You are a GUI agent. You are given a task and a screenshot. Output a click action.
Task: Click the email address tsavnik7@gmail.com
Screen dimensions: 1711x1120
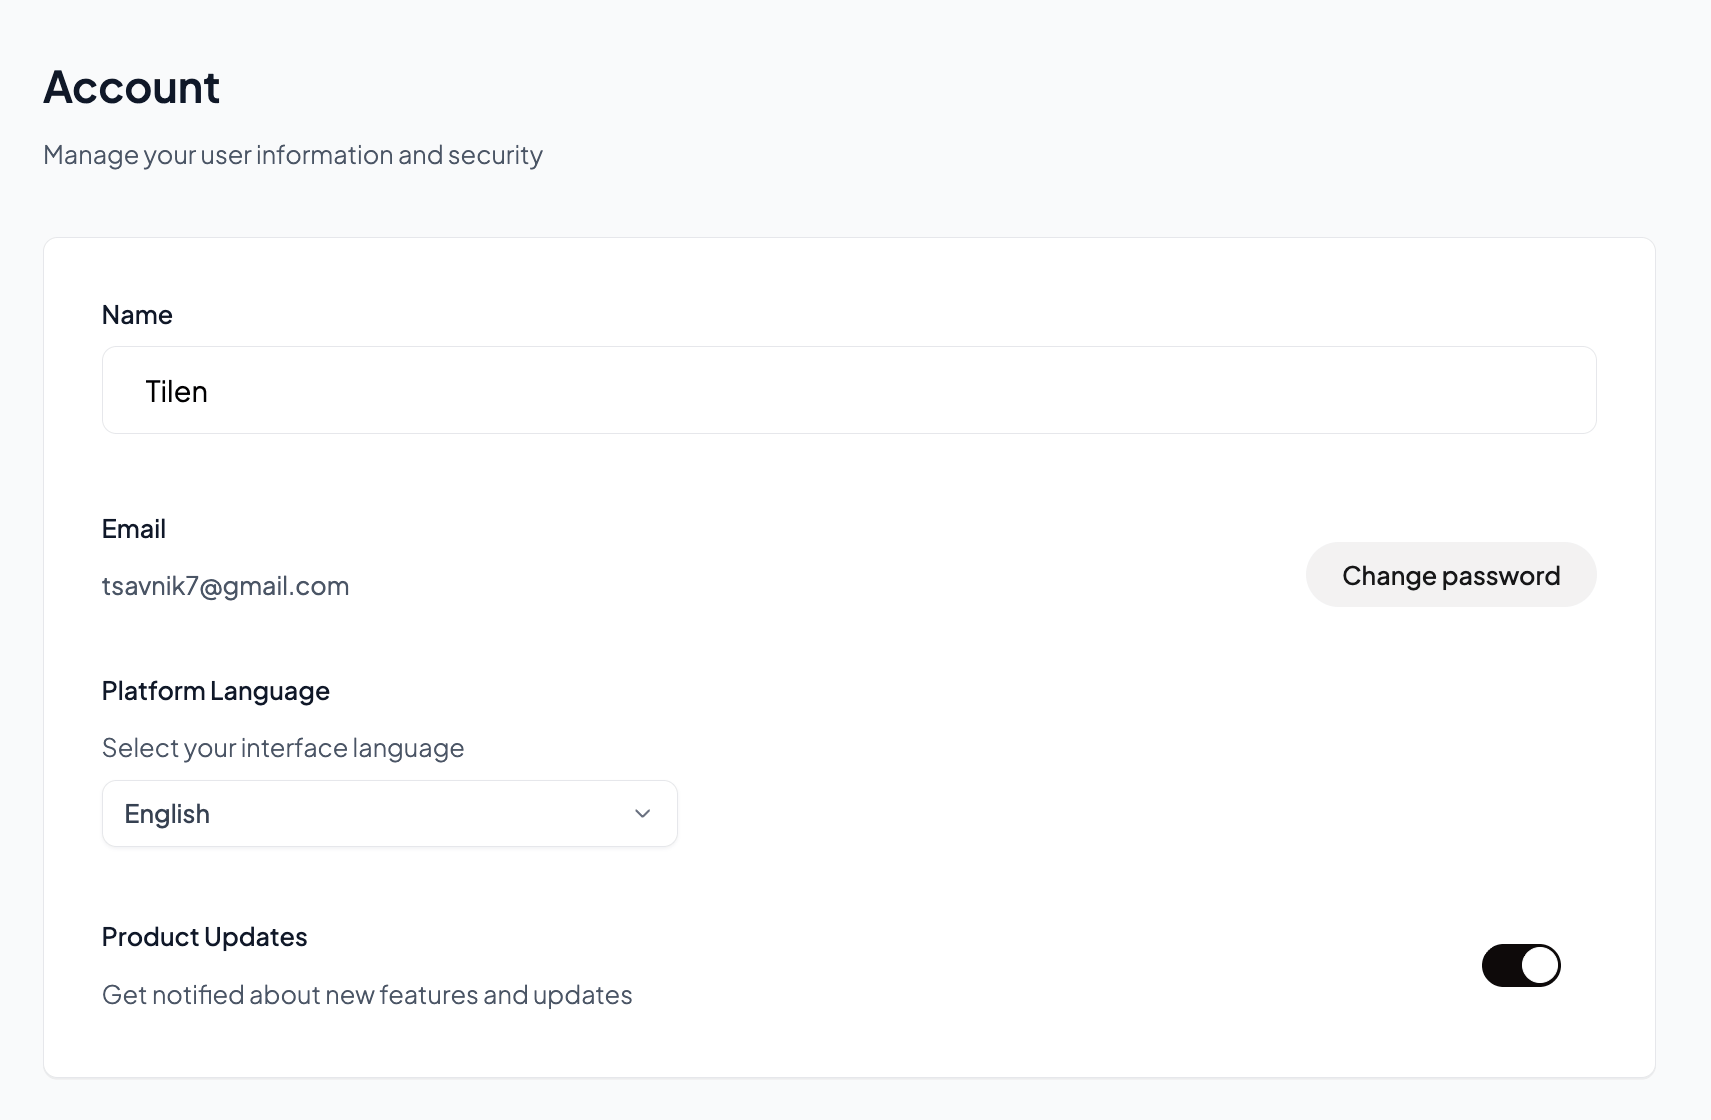point(225,586)
